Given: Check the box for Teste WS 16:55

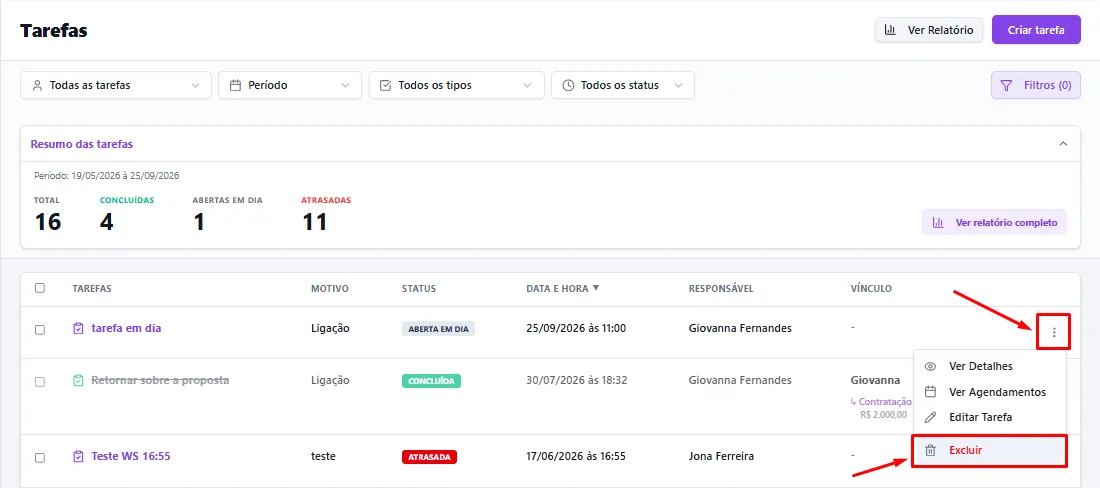Looking at the screenshot, I should [x=40, y=458].
